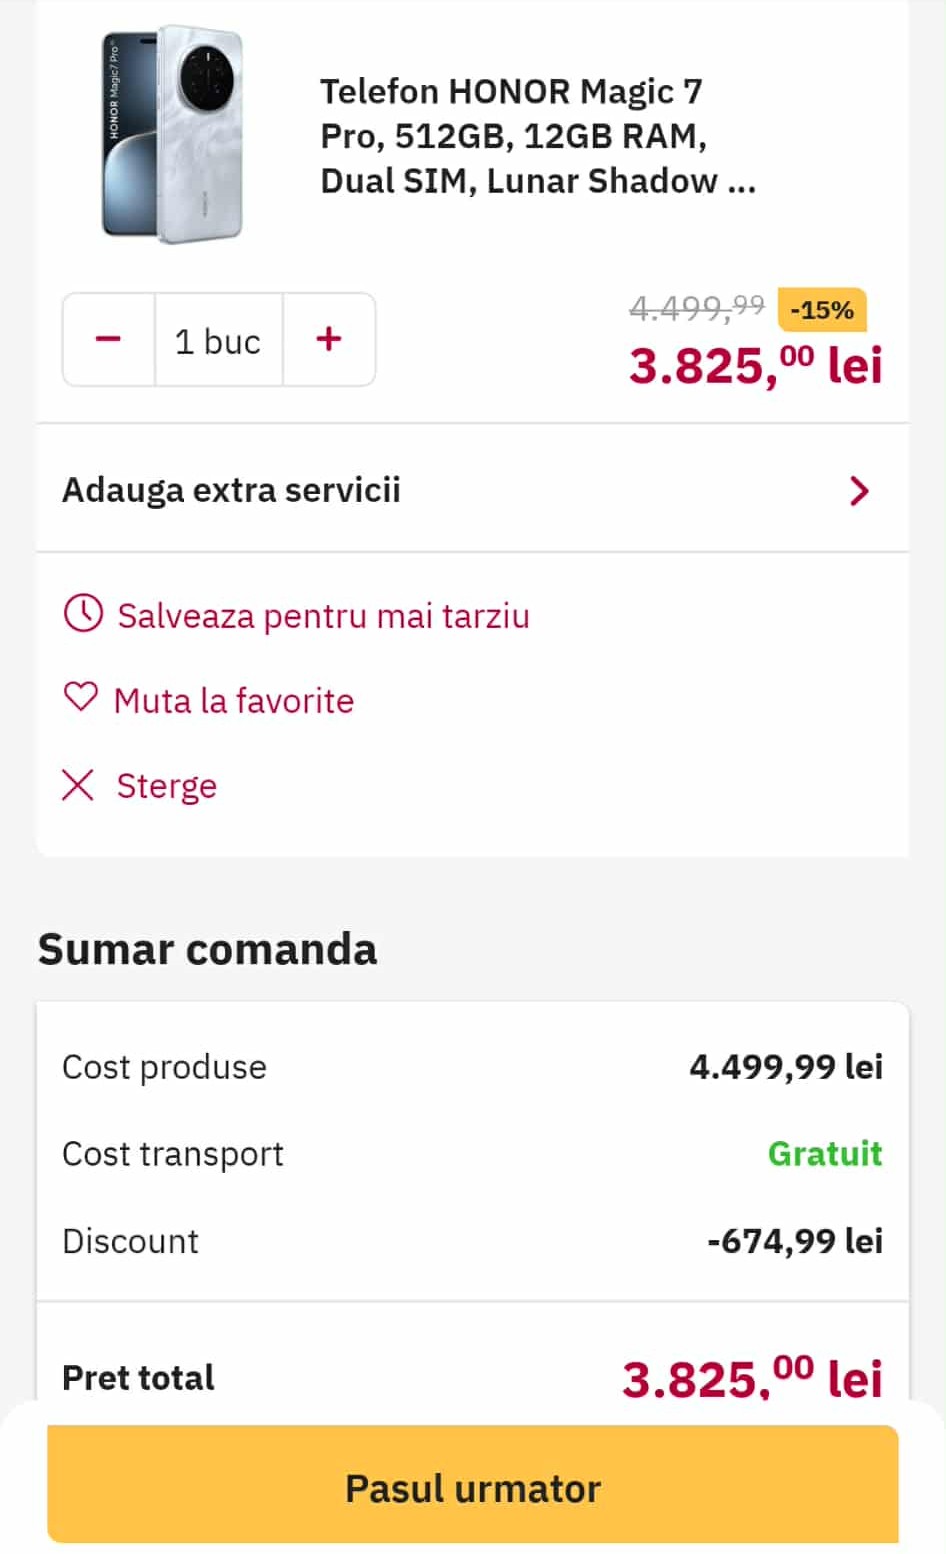Decrease quantity with the minus button
Viewport: 946px width, 1554px height.
[x=108, y=340]
